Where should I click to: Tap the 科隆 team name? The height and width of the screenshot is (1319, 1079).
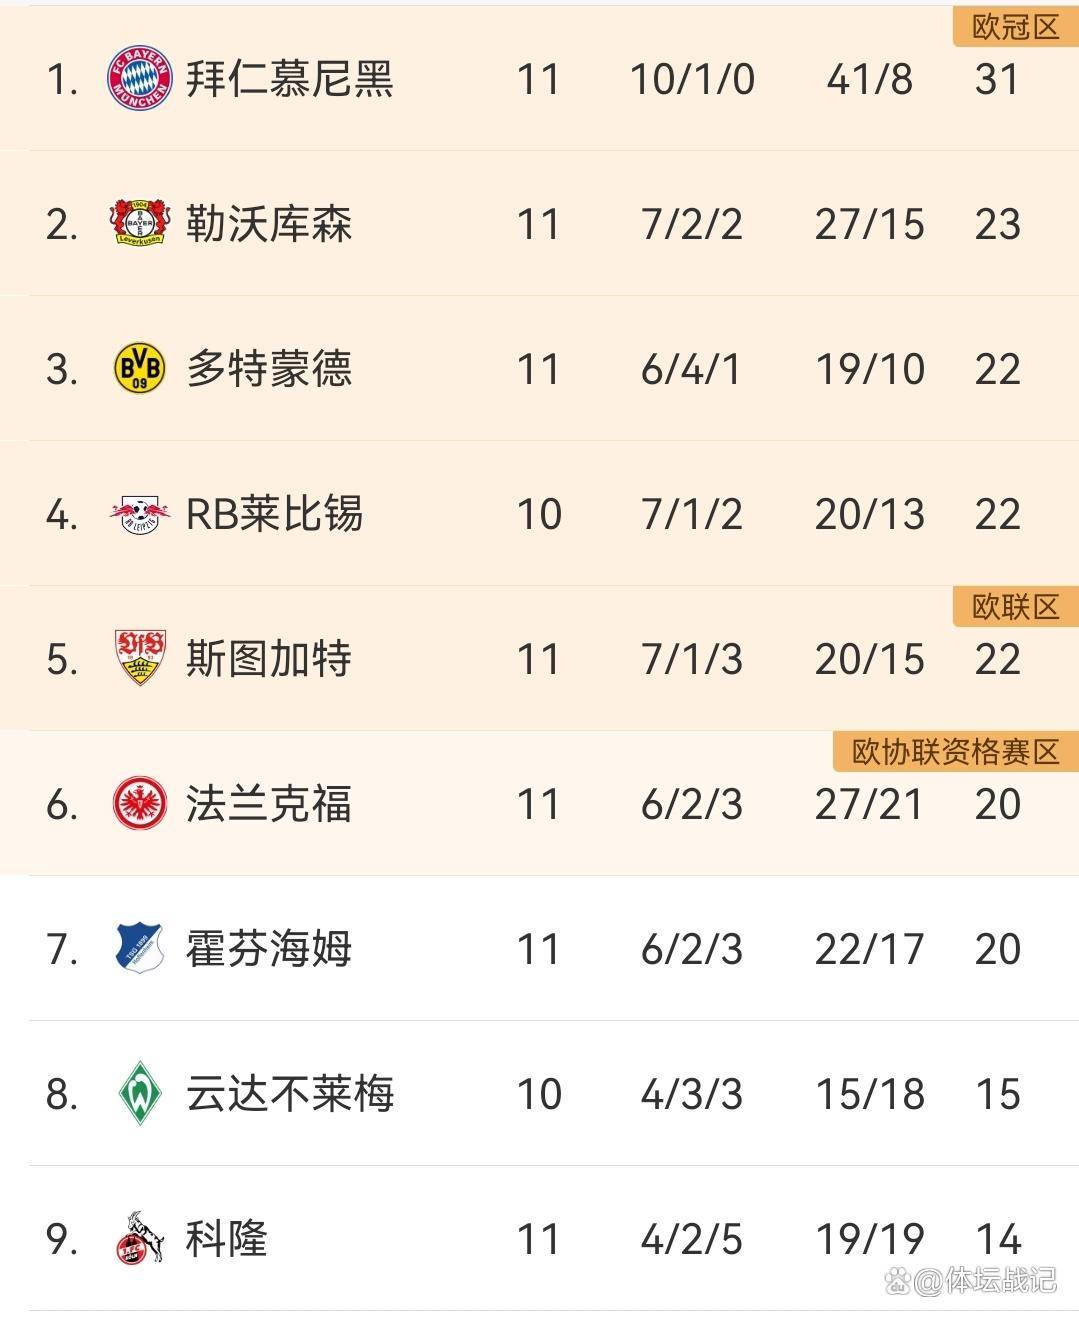[x=227, y=1239]
